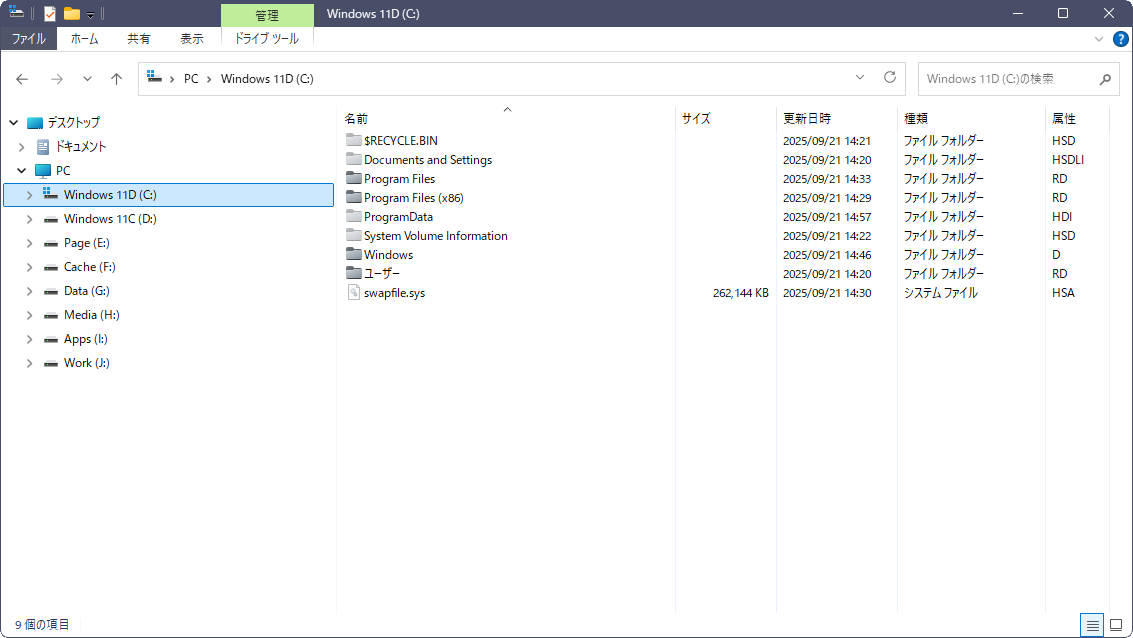Expand the Page (E:) drive node
The width and height of the screenshot is (1133, 638).
(30, 243)
